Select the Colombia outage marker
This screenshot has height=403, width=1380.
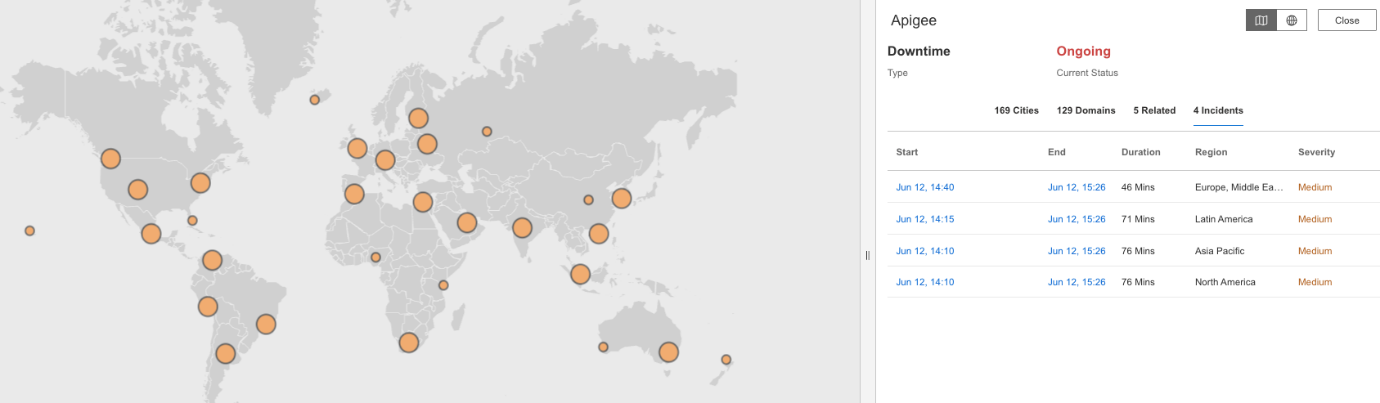211,261
